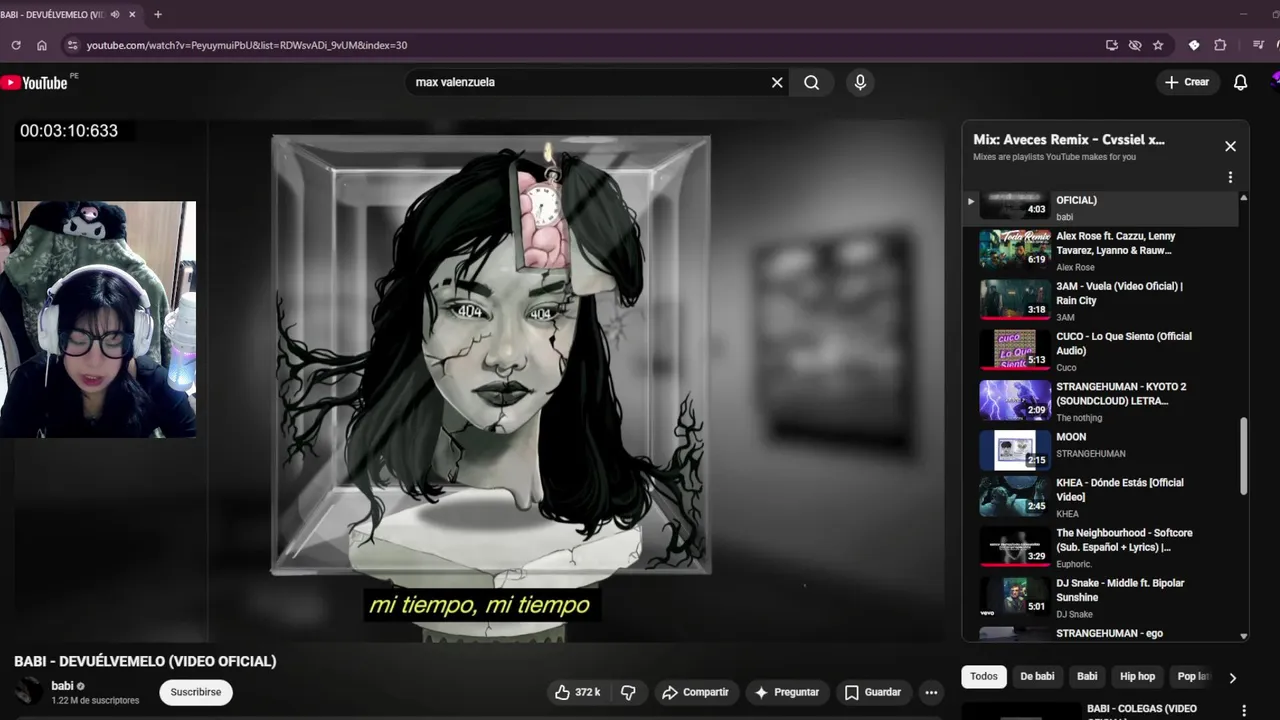This screenshot has width=1280, height=720.
Task: Start voice search with the microphone icon
Action: point(860,82)
